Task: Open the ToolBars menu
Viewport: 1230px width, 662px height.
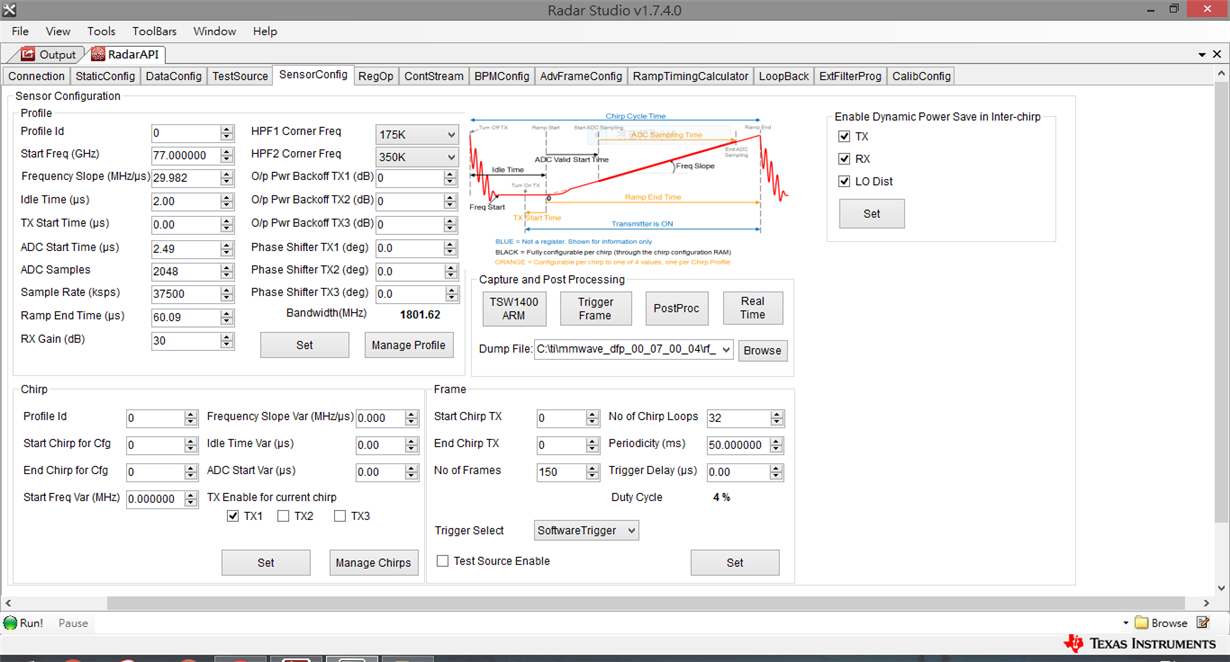Action: (x=154, y=31)
